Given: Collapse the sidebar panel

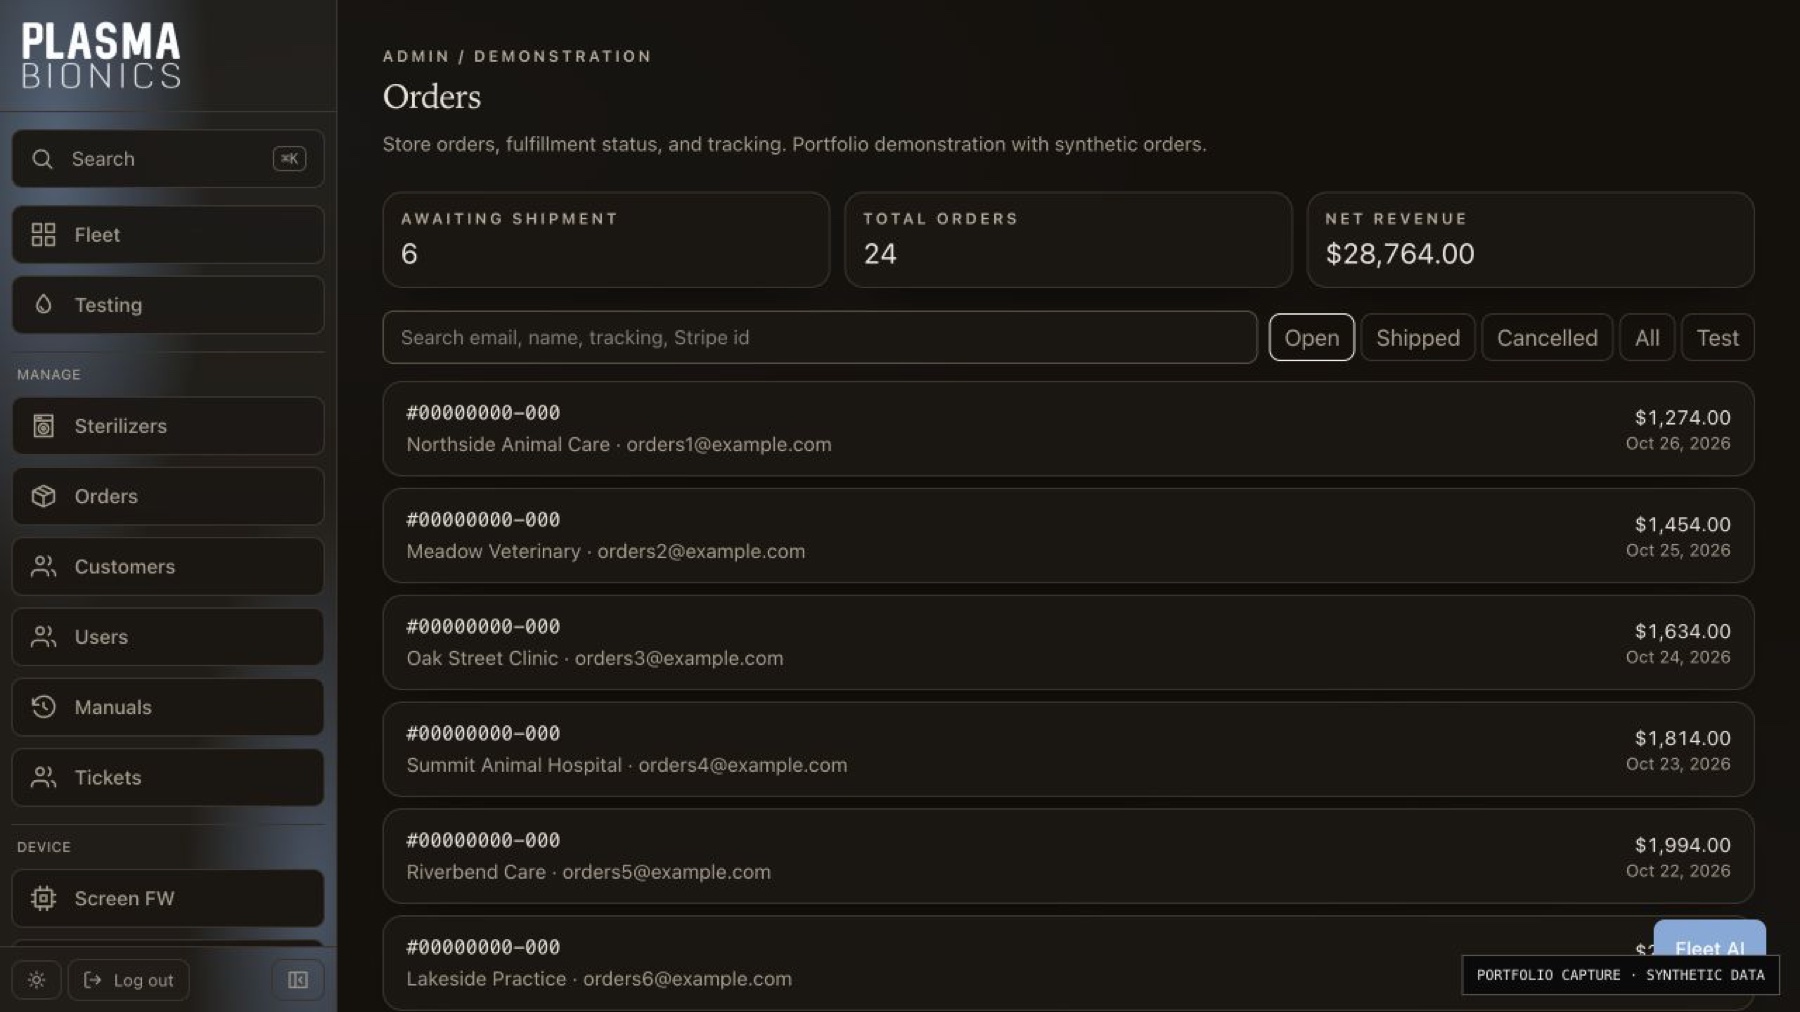Looking at the screenshot, I should click(298, 980).
